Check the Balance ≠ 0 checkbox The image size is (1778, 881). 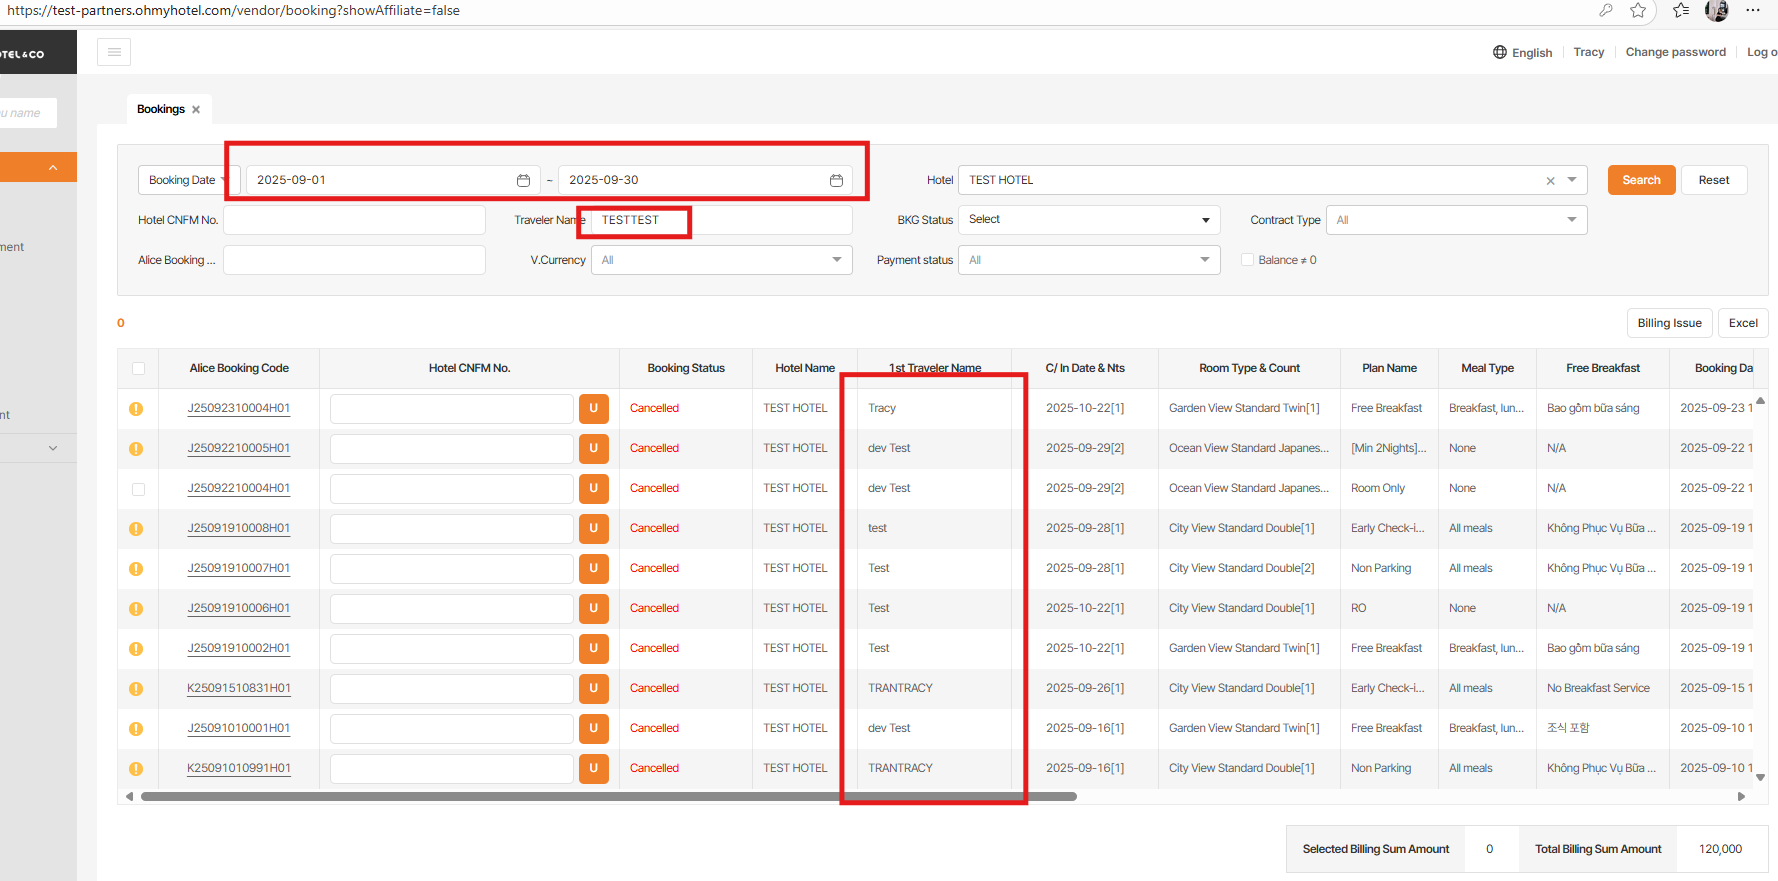pos(1247,260)
